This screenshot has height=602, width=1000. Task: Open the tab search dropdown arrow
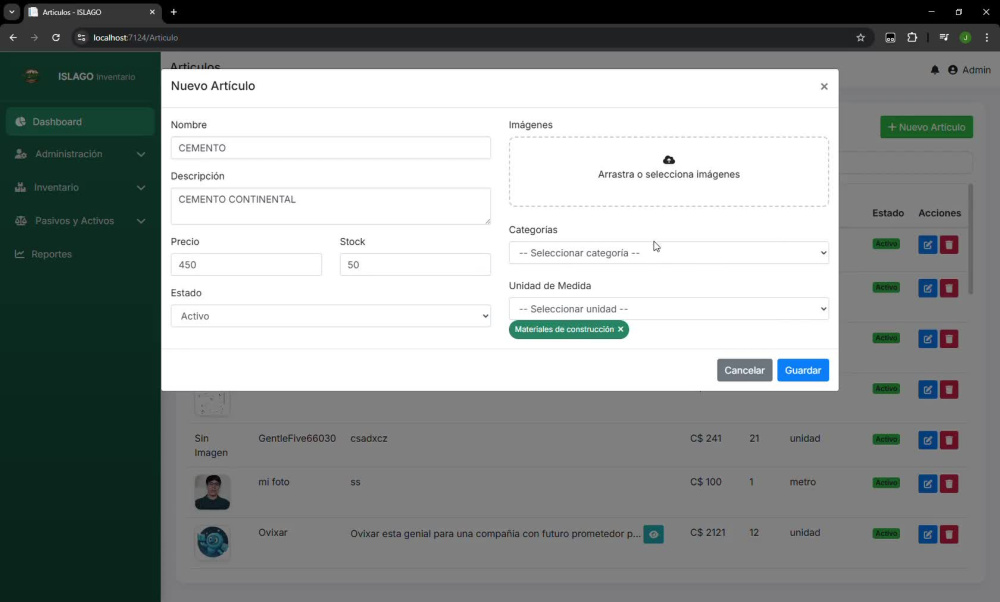(11, 12)
